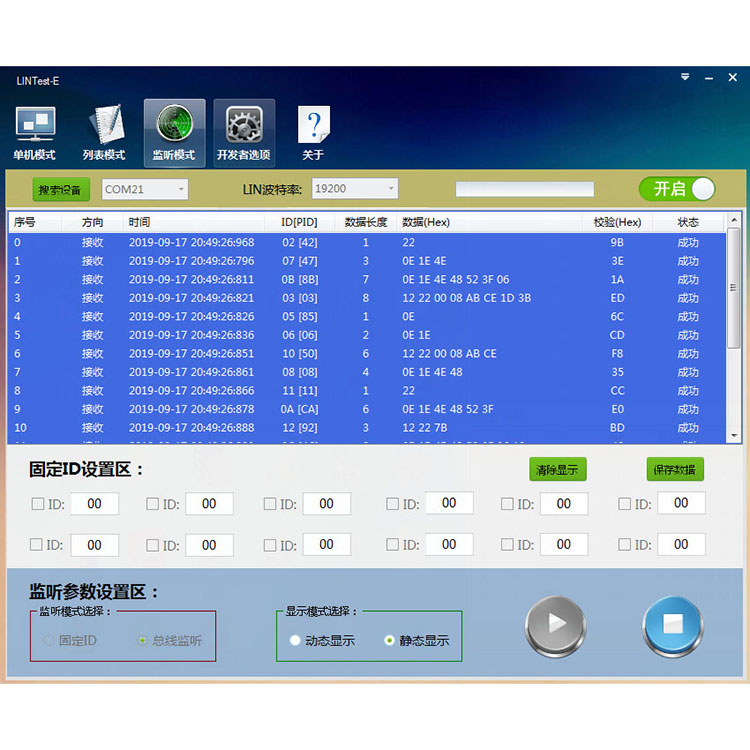Expand the 19200 baud rate dropdown

(x=355, y=189)
